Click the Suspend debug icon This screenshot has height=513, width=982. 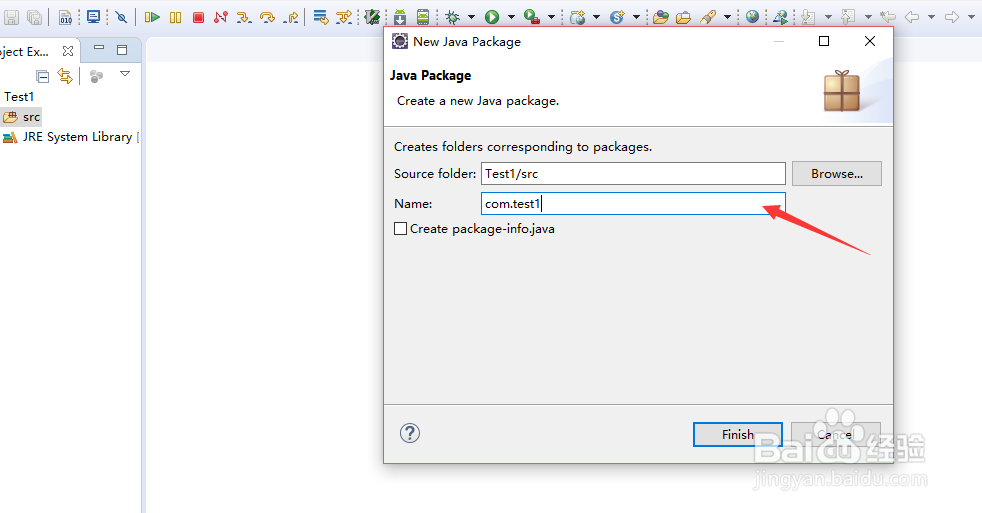[x=175, y=17]
